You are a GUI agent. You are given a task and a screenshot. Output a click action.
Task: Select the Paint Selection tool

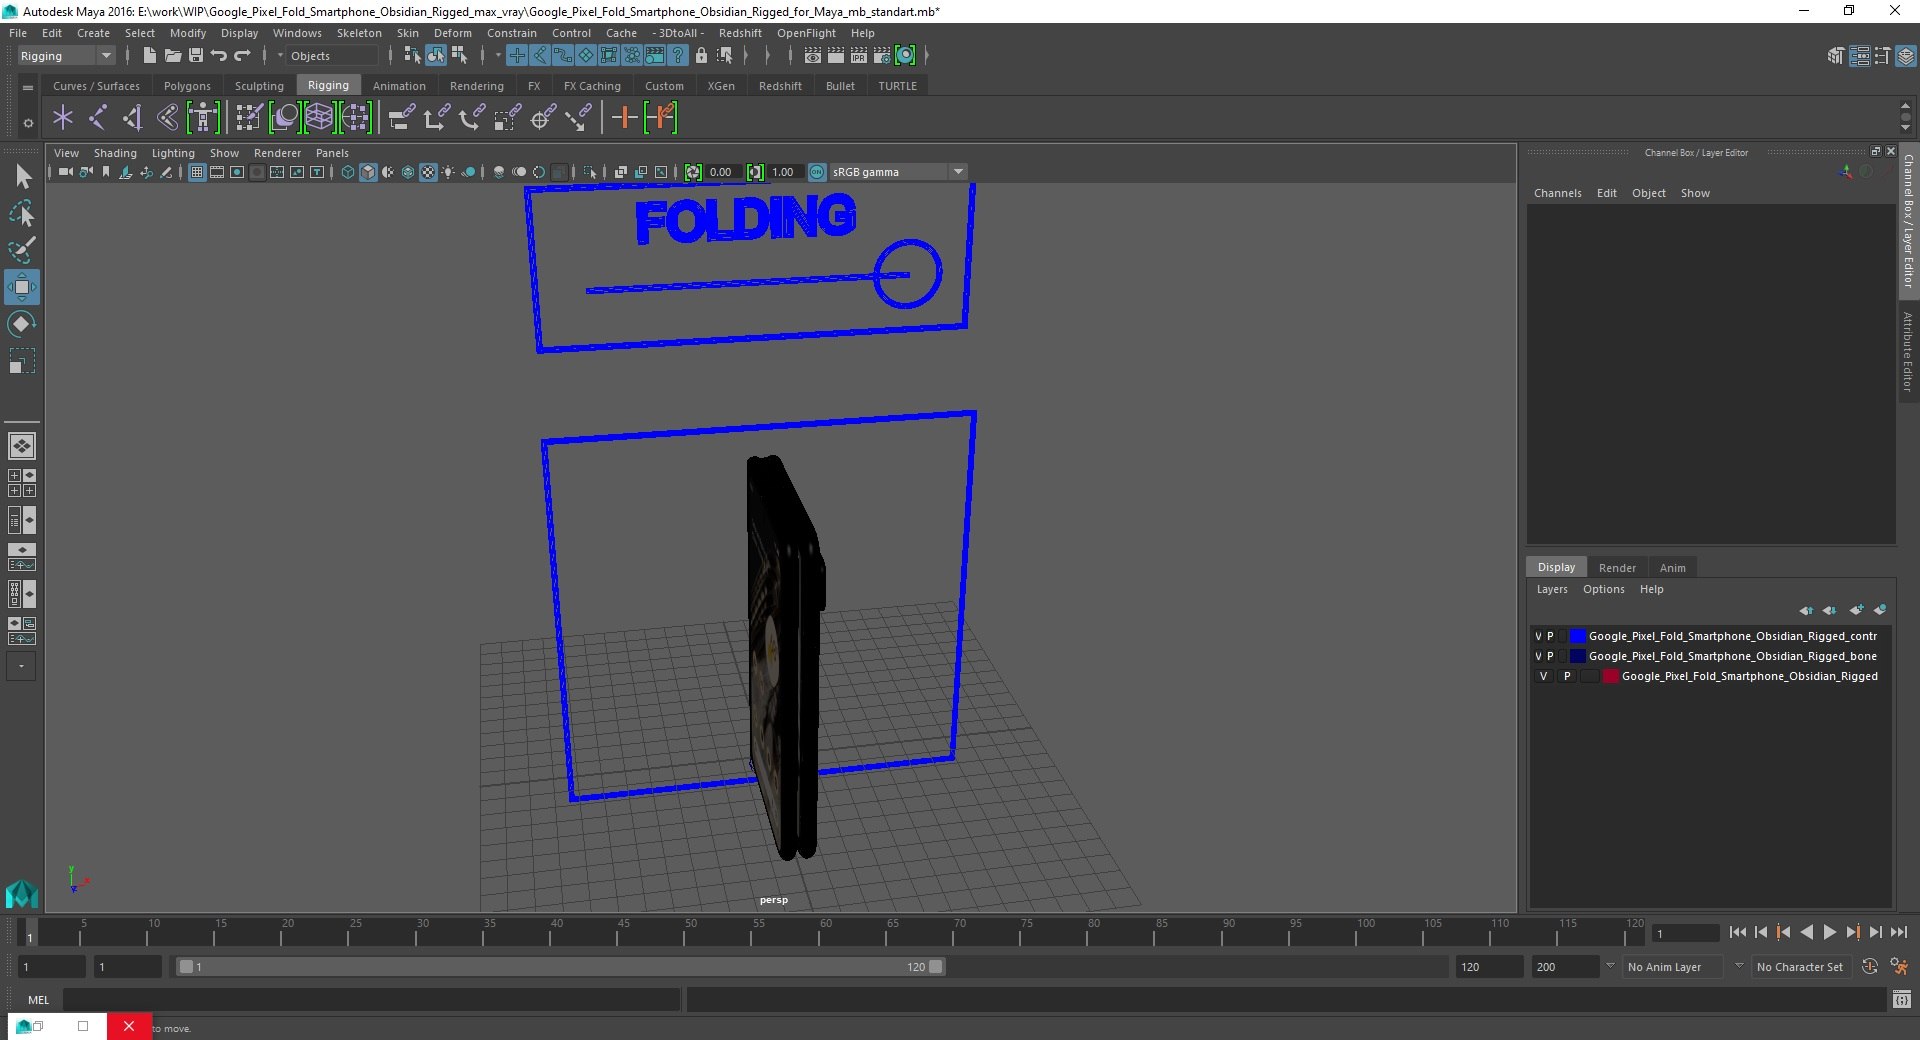(22, 250)
